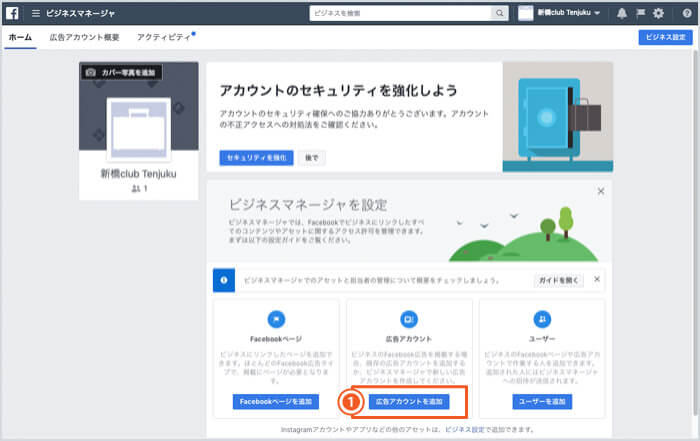This screenshot has height=441, width=700.
Task: Click the Facebookページ flag icon
Action: pyautogui.click(x=276, y=319)
